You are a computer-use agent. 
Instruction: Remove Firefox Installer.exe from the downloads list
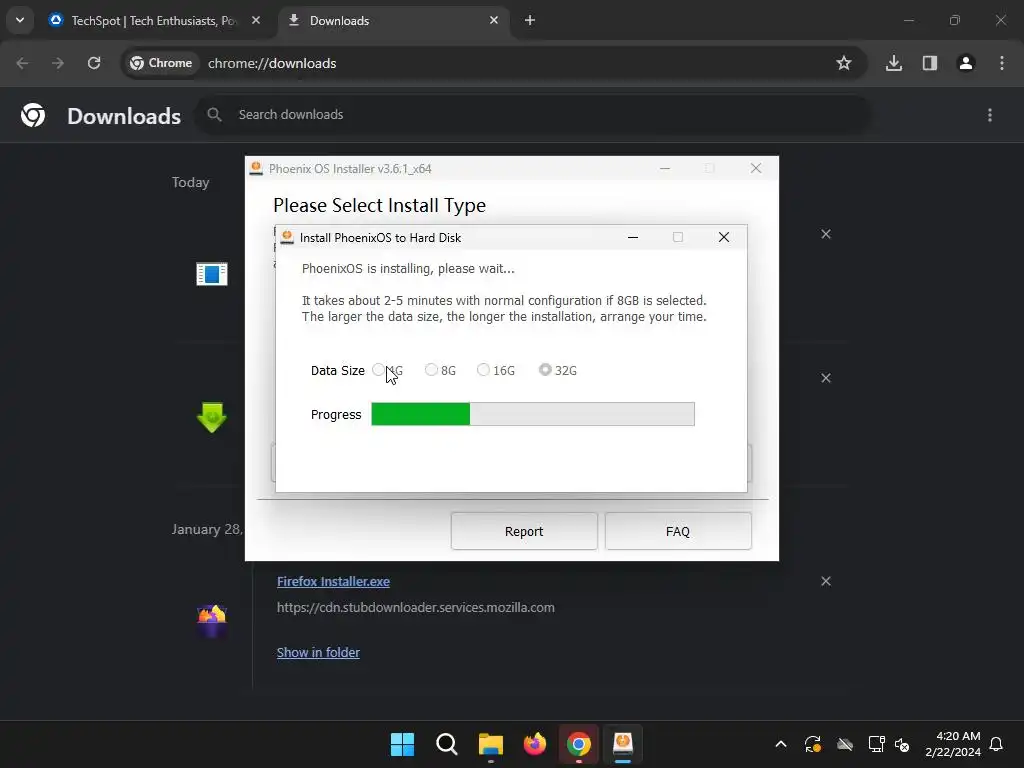click(x=826, y=581)
